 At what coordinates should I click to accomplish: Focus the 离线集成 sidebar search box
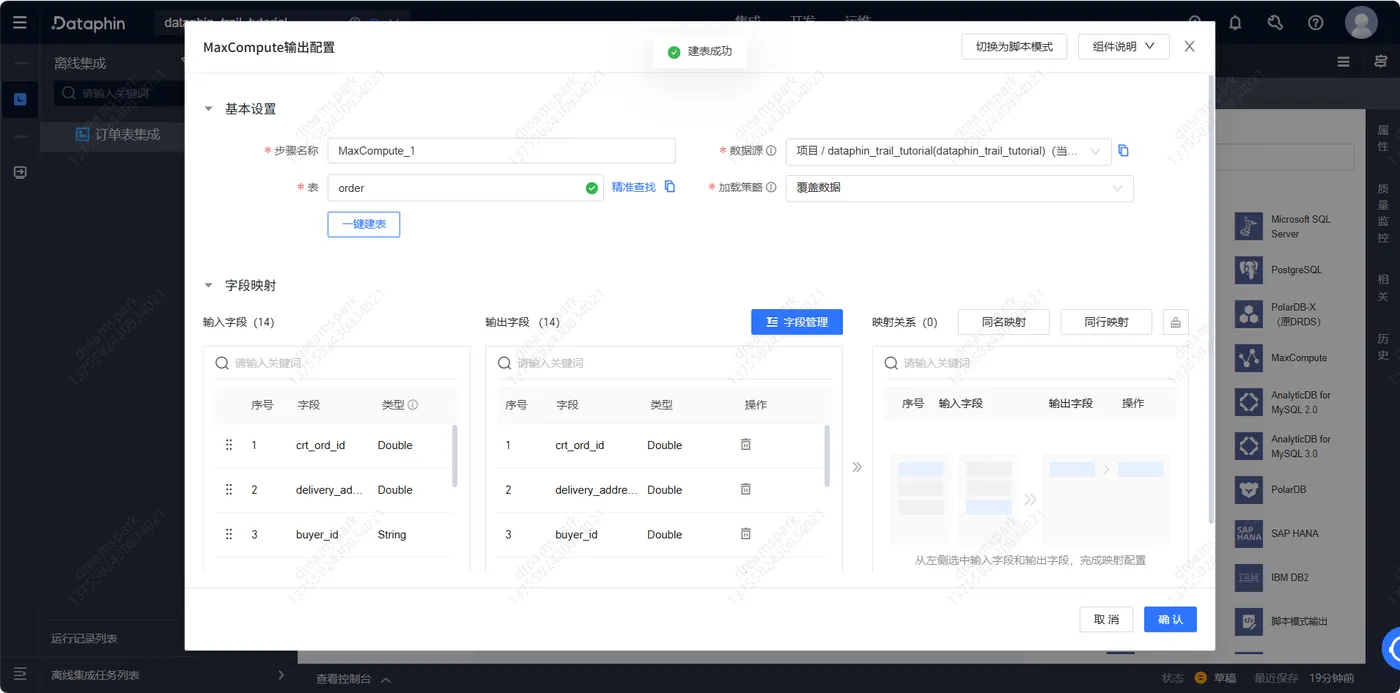coord(120,93)
